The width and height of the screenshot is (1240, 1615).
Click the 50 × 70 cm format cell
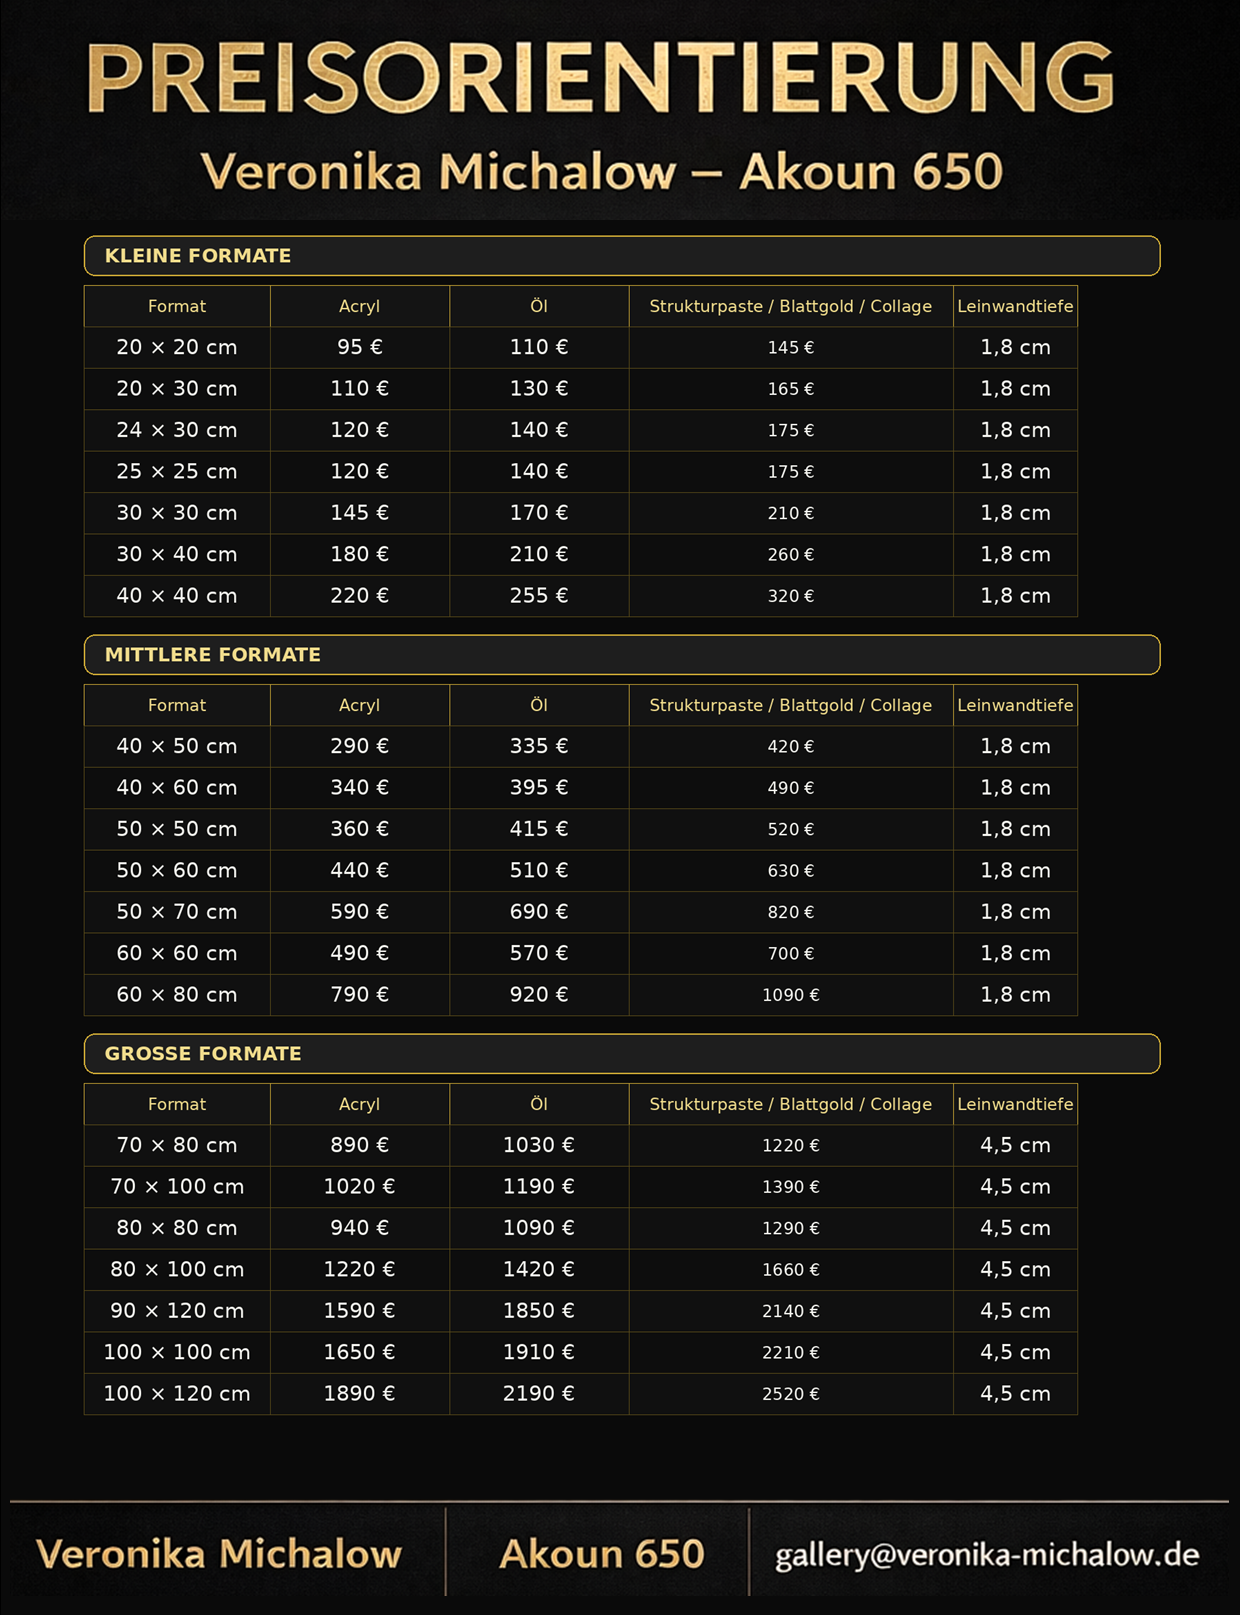(177, 912)
